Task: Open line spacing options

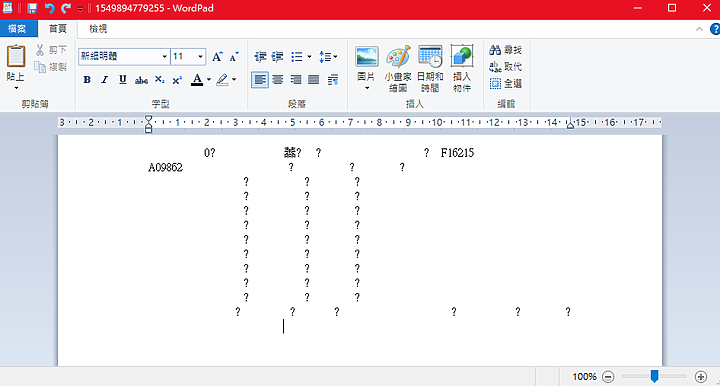Action: point(328,56)
